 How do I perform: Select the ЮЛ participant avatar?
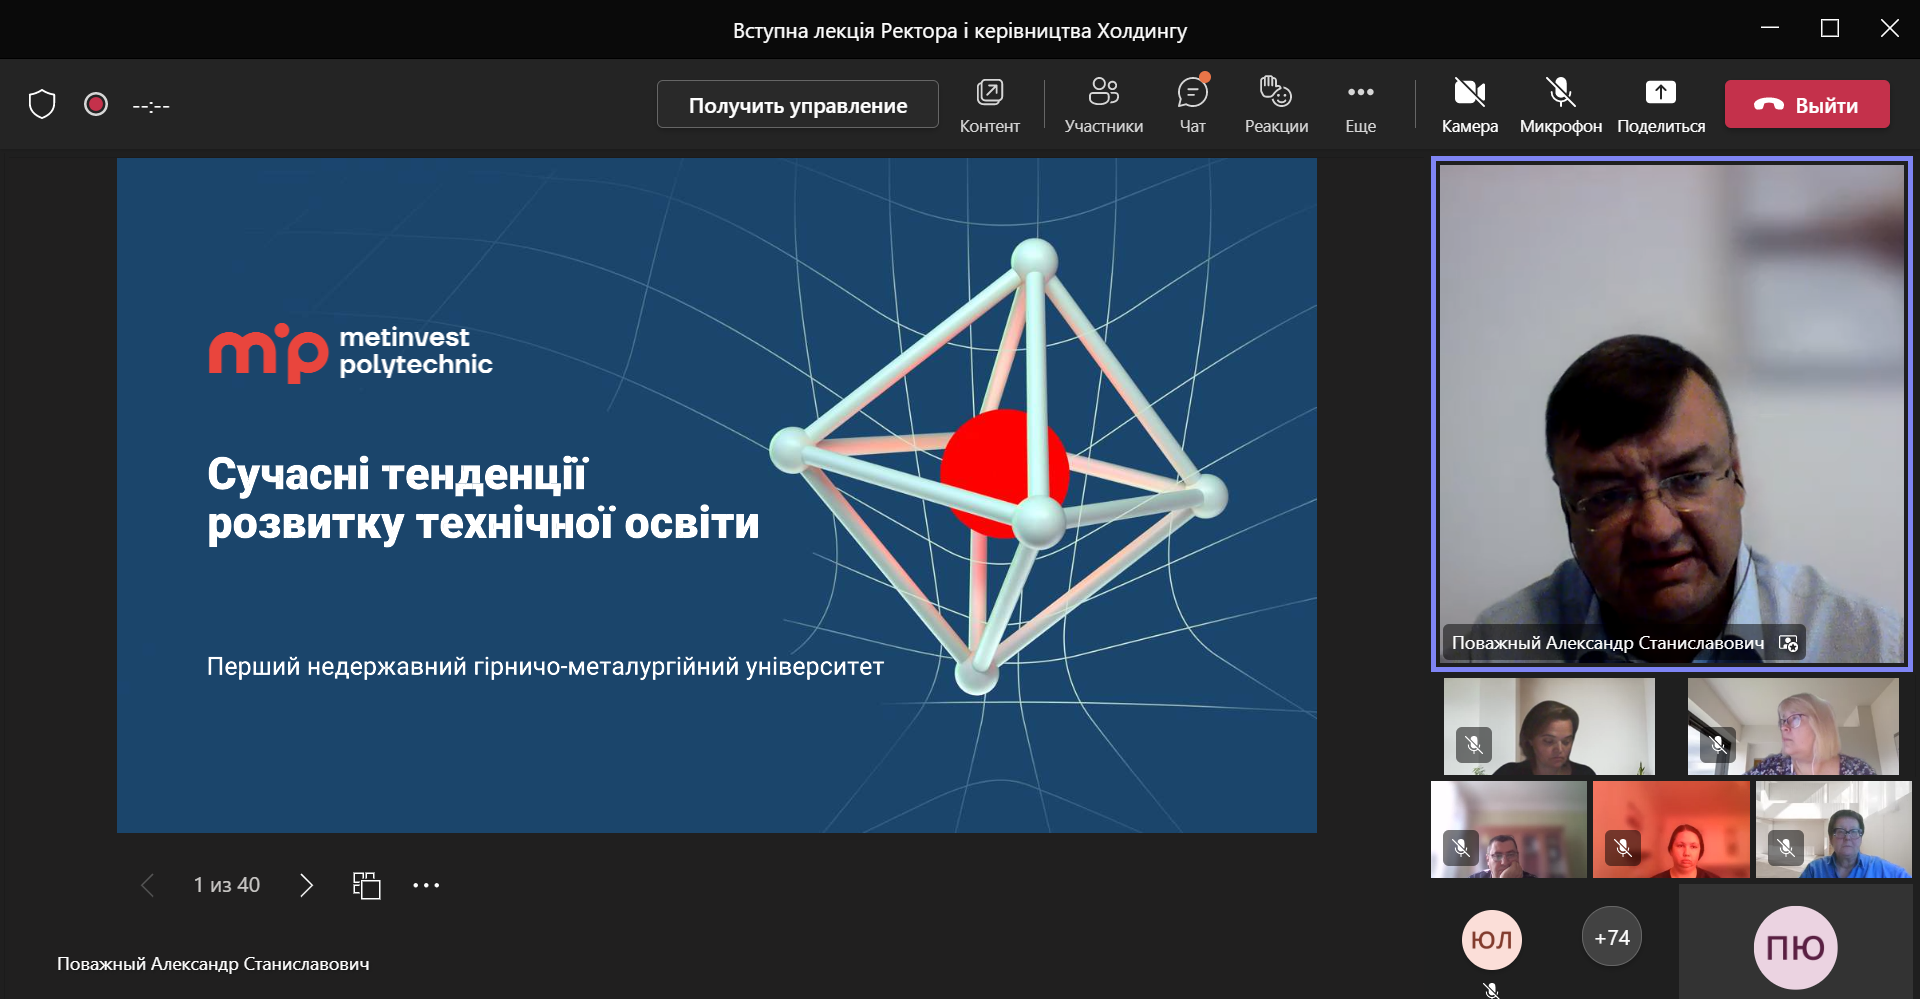[1491, 940]
